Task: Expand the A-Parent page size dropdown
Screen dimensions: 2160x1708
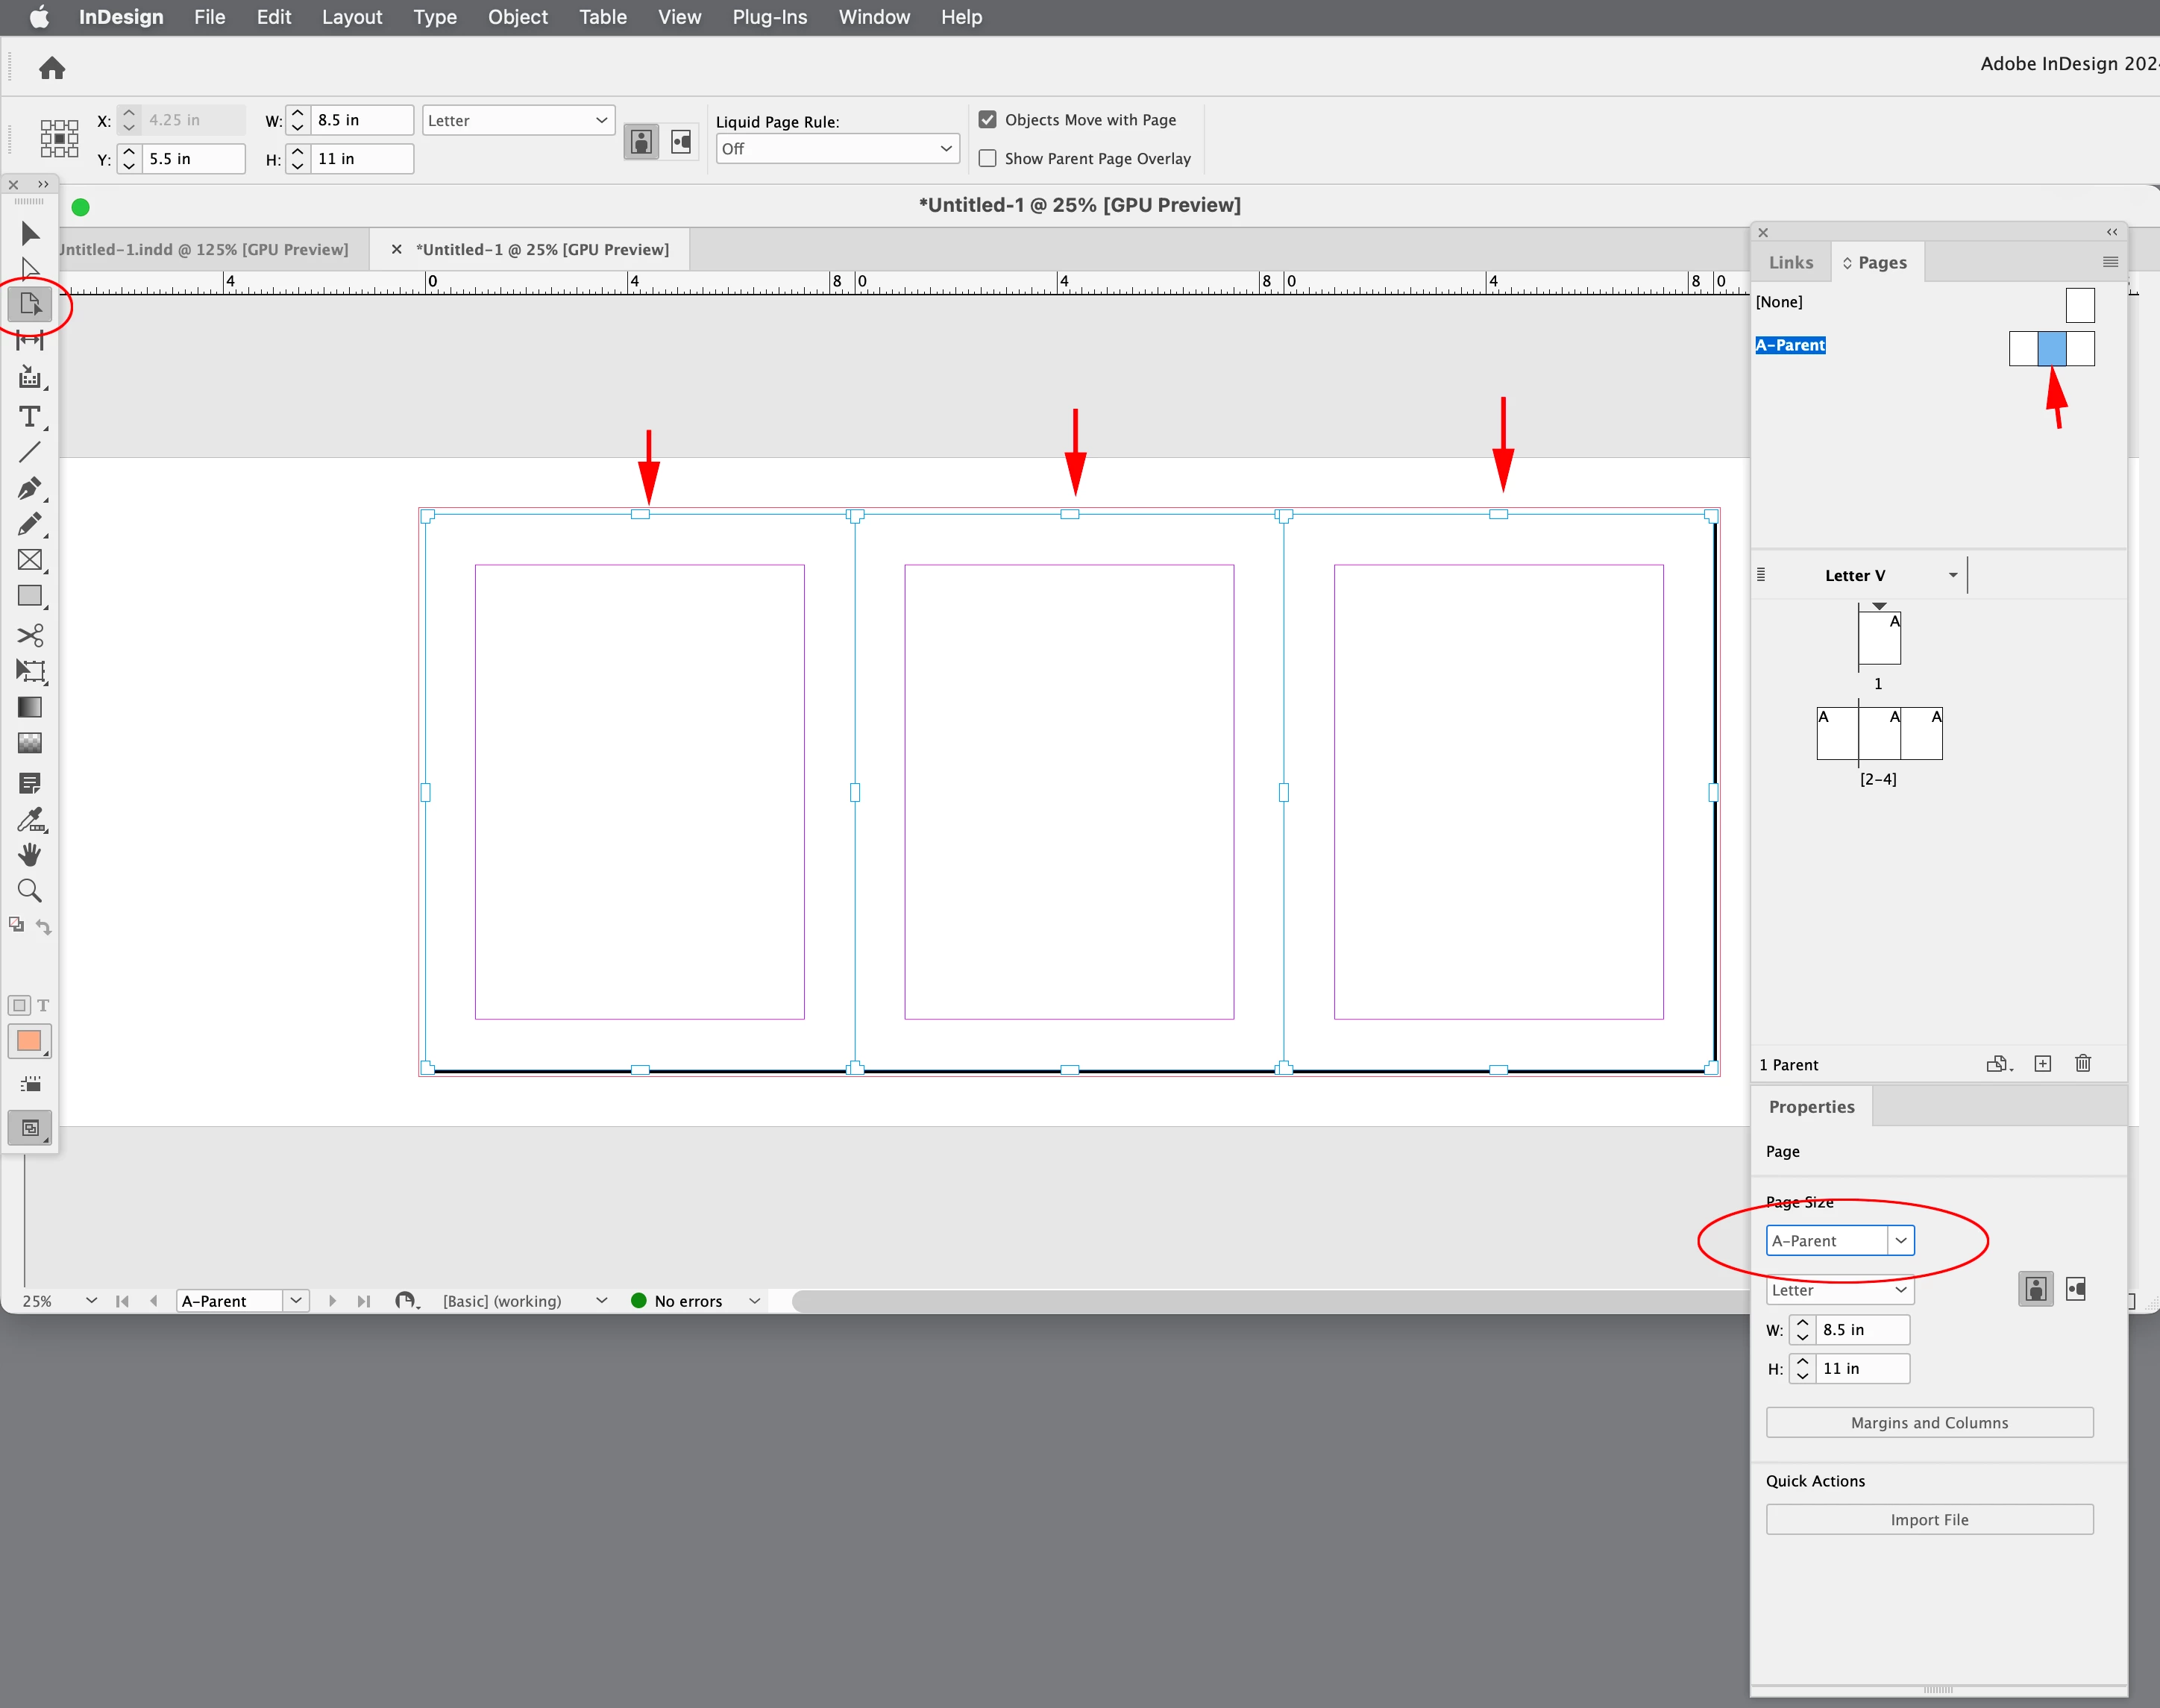Action: (x=1900, y=1240)
